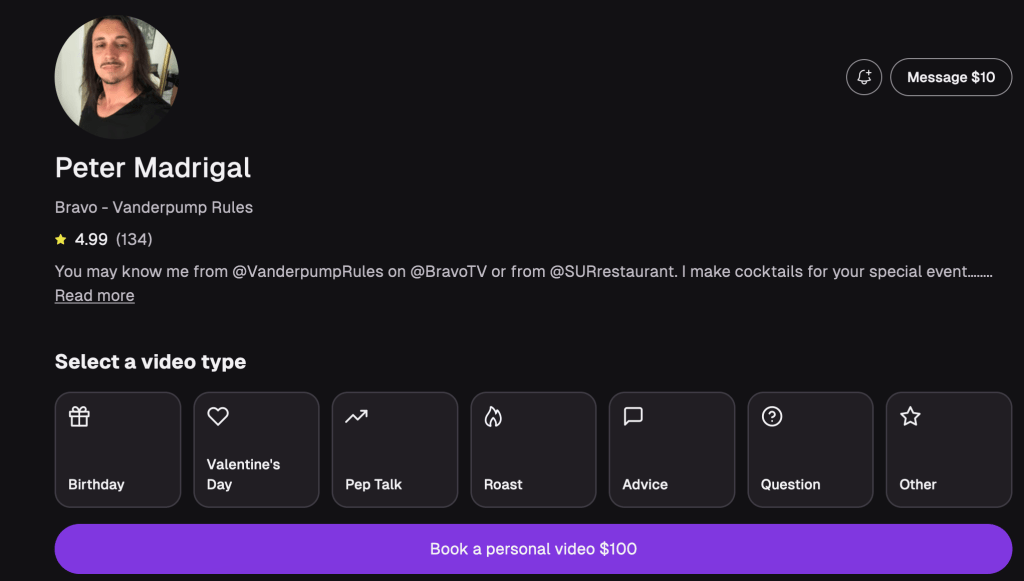Click the trending arrow icon on Pep Talk
1024x581 pixels.
click(356, 417)
